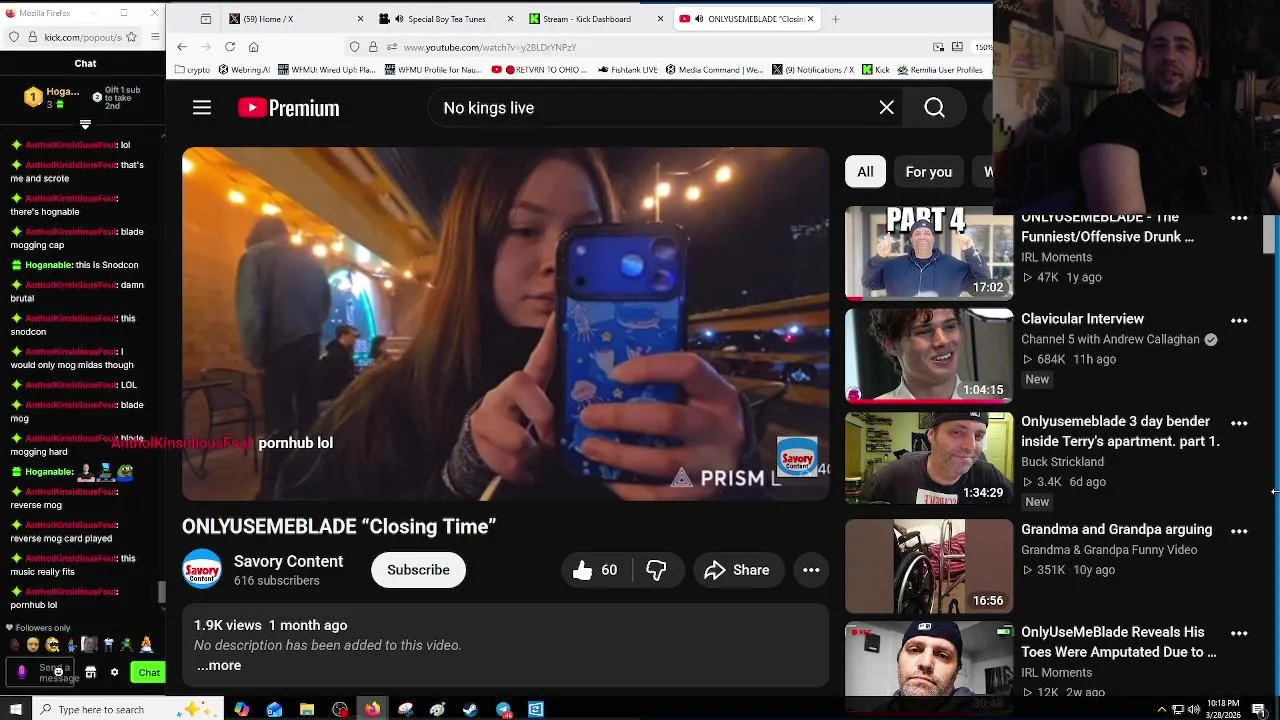Screen dimensions: 1280x720
Task: Open options for Grandma and Grandpa arguing
Action: click(1239, 531)
